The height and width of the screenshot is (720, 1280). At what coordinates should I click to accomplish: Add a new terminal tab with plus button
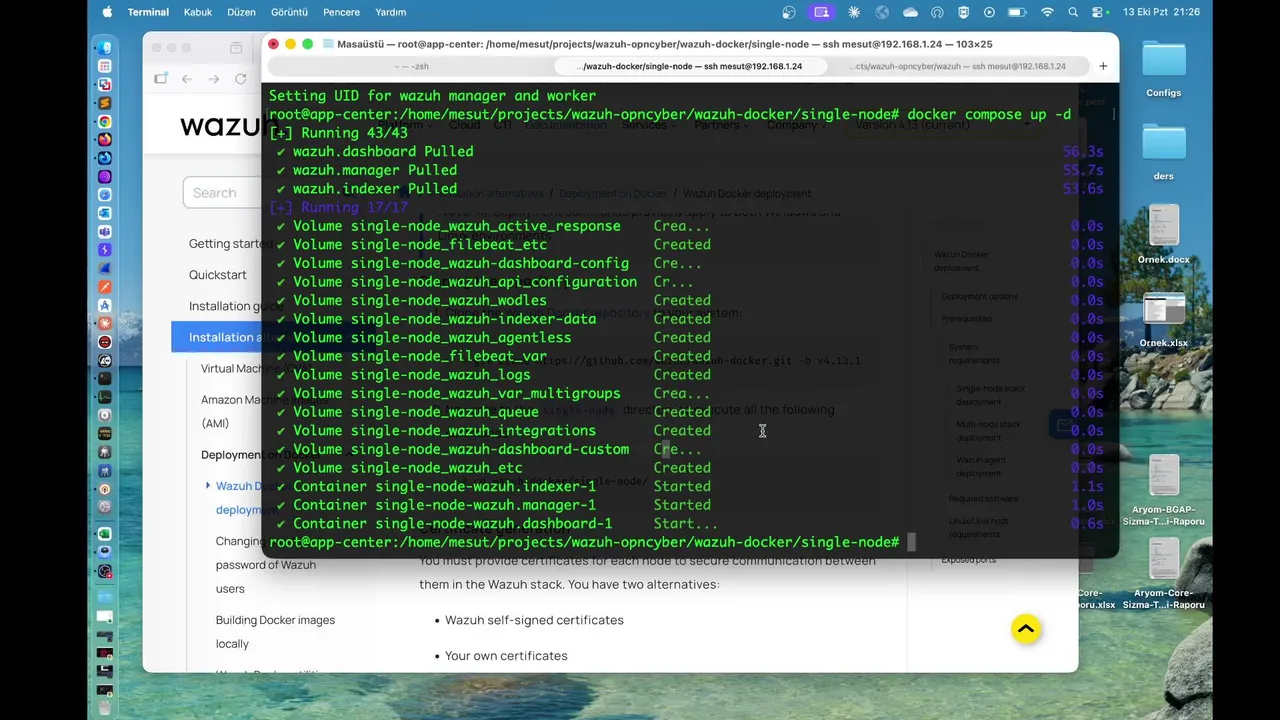(1103, 66)
